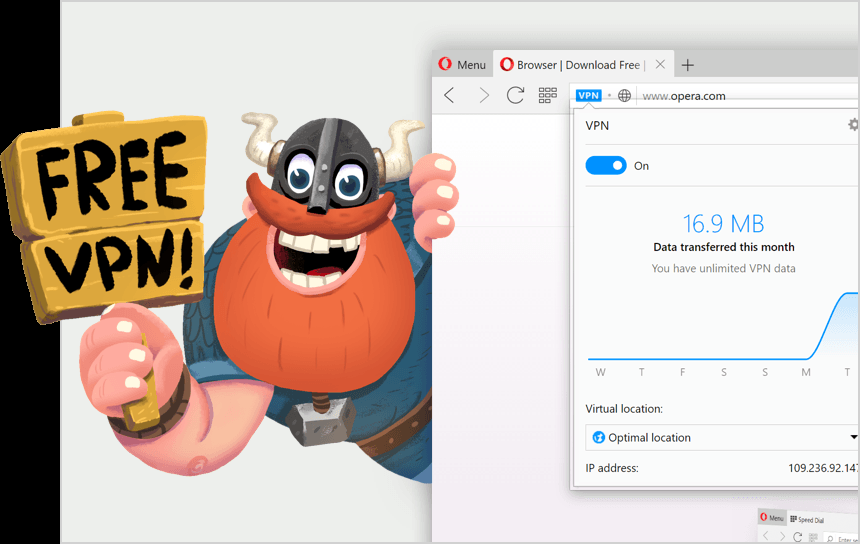The width and height of the screenshot is (860, 544).
Task: Select the Browser | Download Free tab
Action: click(584, 65)
